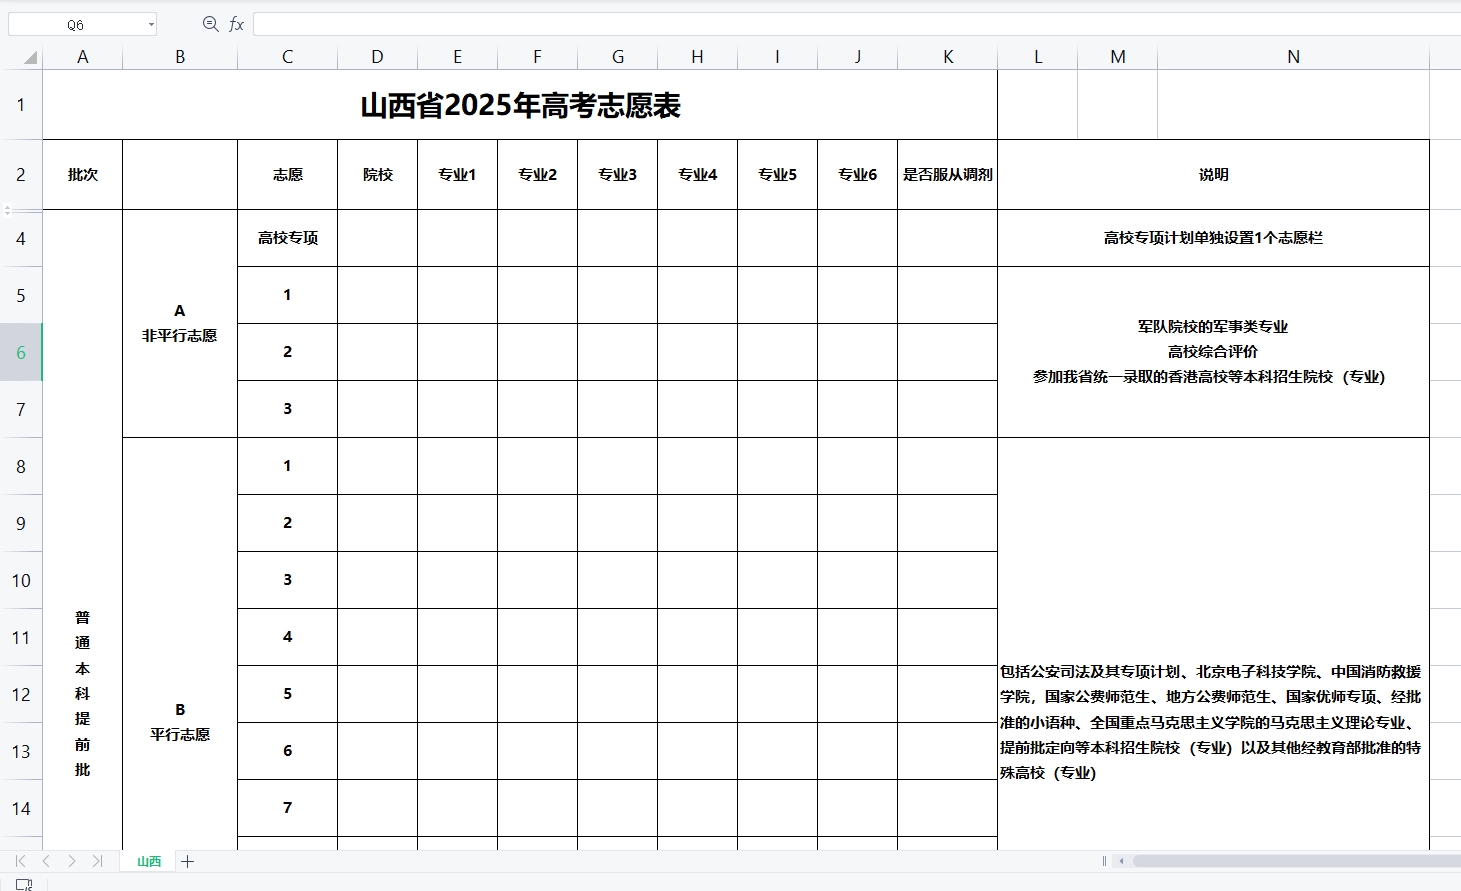
Task: Click the magnifier icon beside the formula bar
Action: (209, 23)
